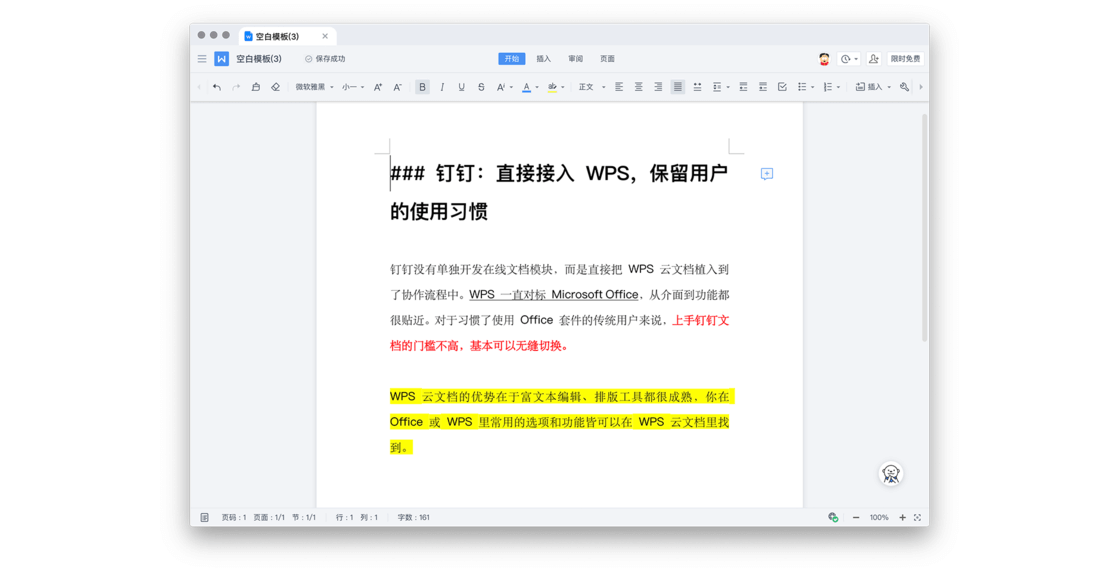Click toolbar scroll right arrow
The width and height of the screenshot is (1120, 572).
pyautogui.click(x=921, y=87)
